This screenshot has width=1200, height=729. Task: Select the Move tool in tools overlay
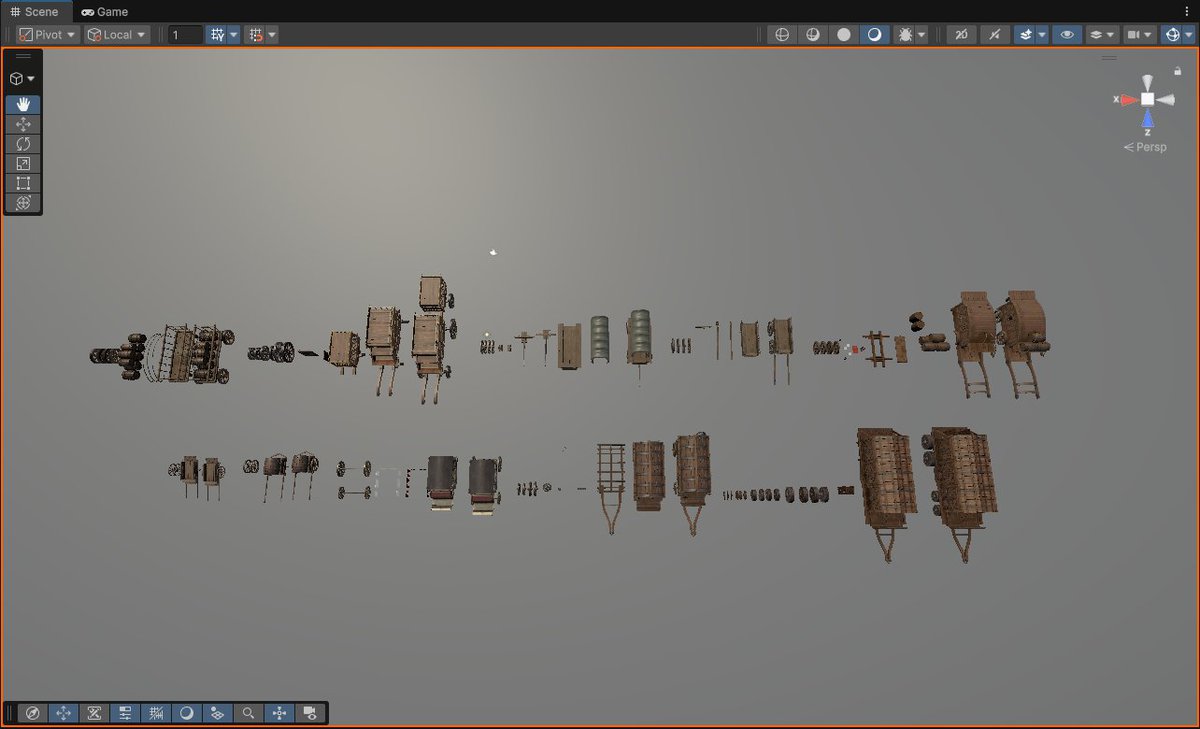pos(23,124)
